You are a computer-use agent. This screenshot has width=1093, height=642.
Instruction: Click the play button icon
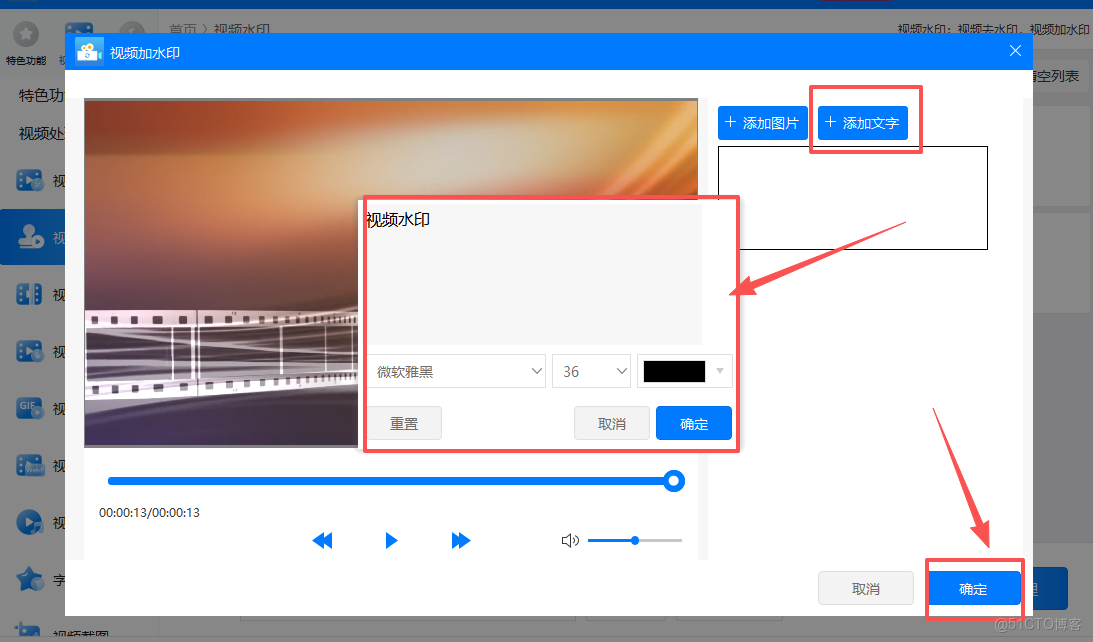[391, 540]
